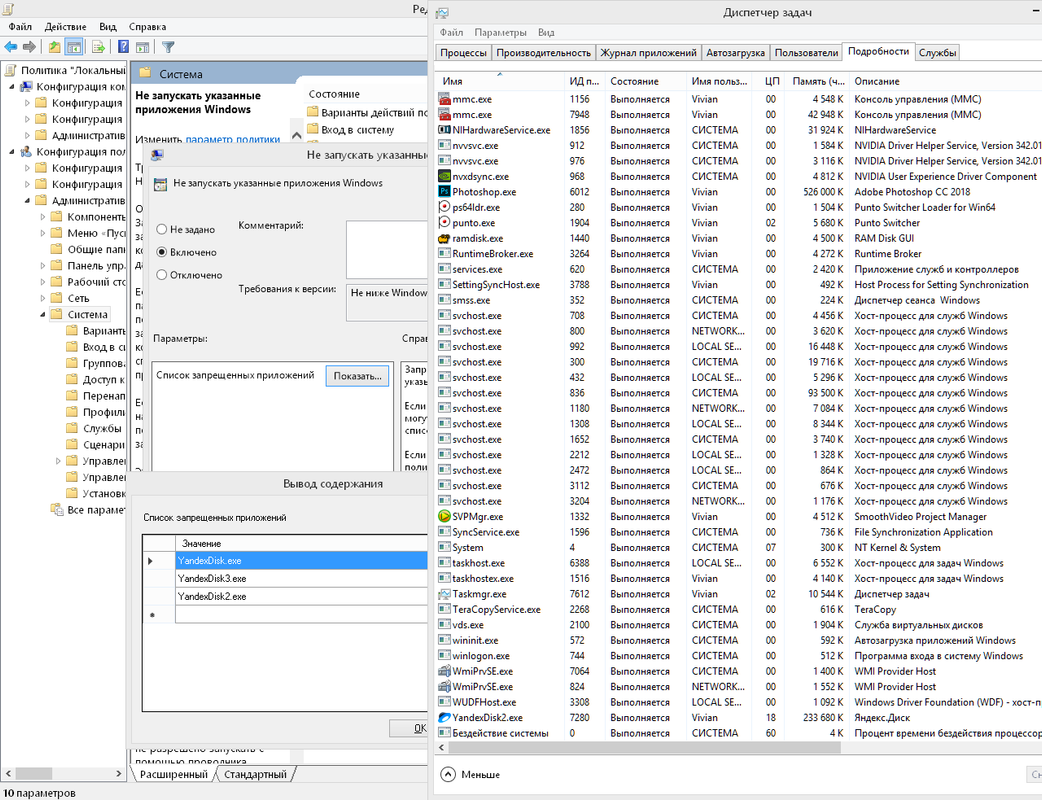The image size is (1042, 800).
Task: Click the 'Показать...' button
Action: (358, 375)
